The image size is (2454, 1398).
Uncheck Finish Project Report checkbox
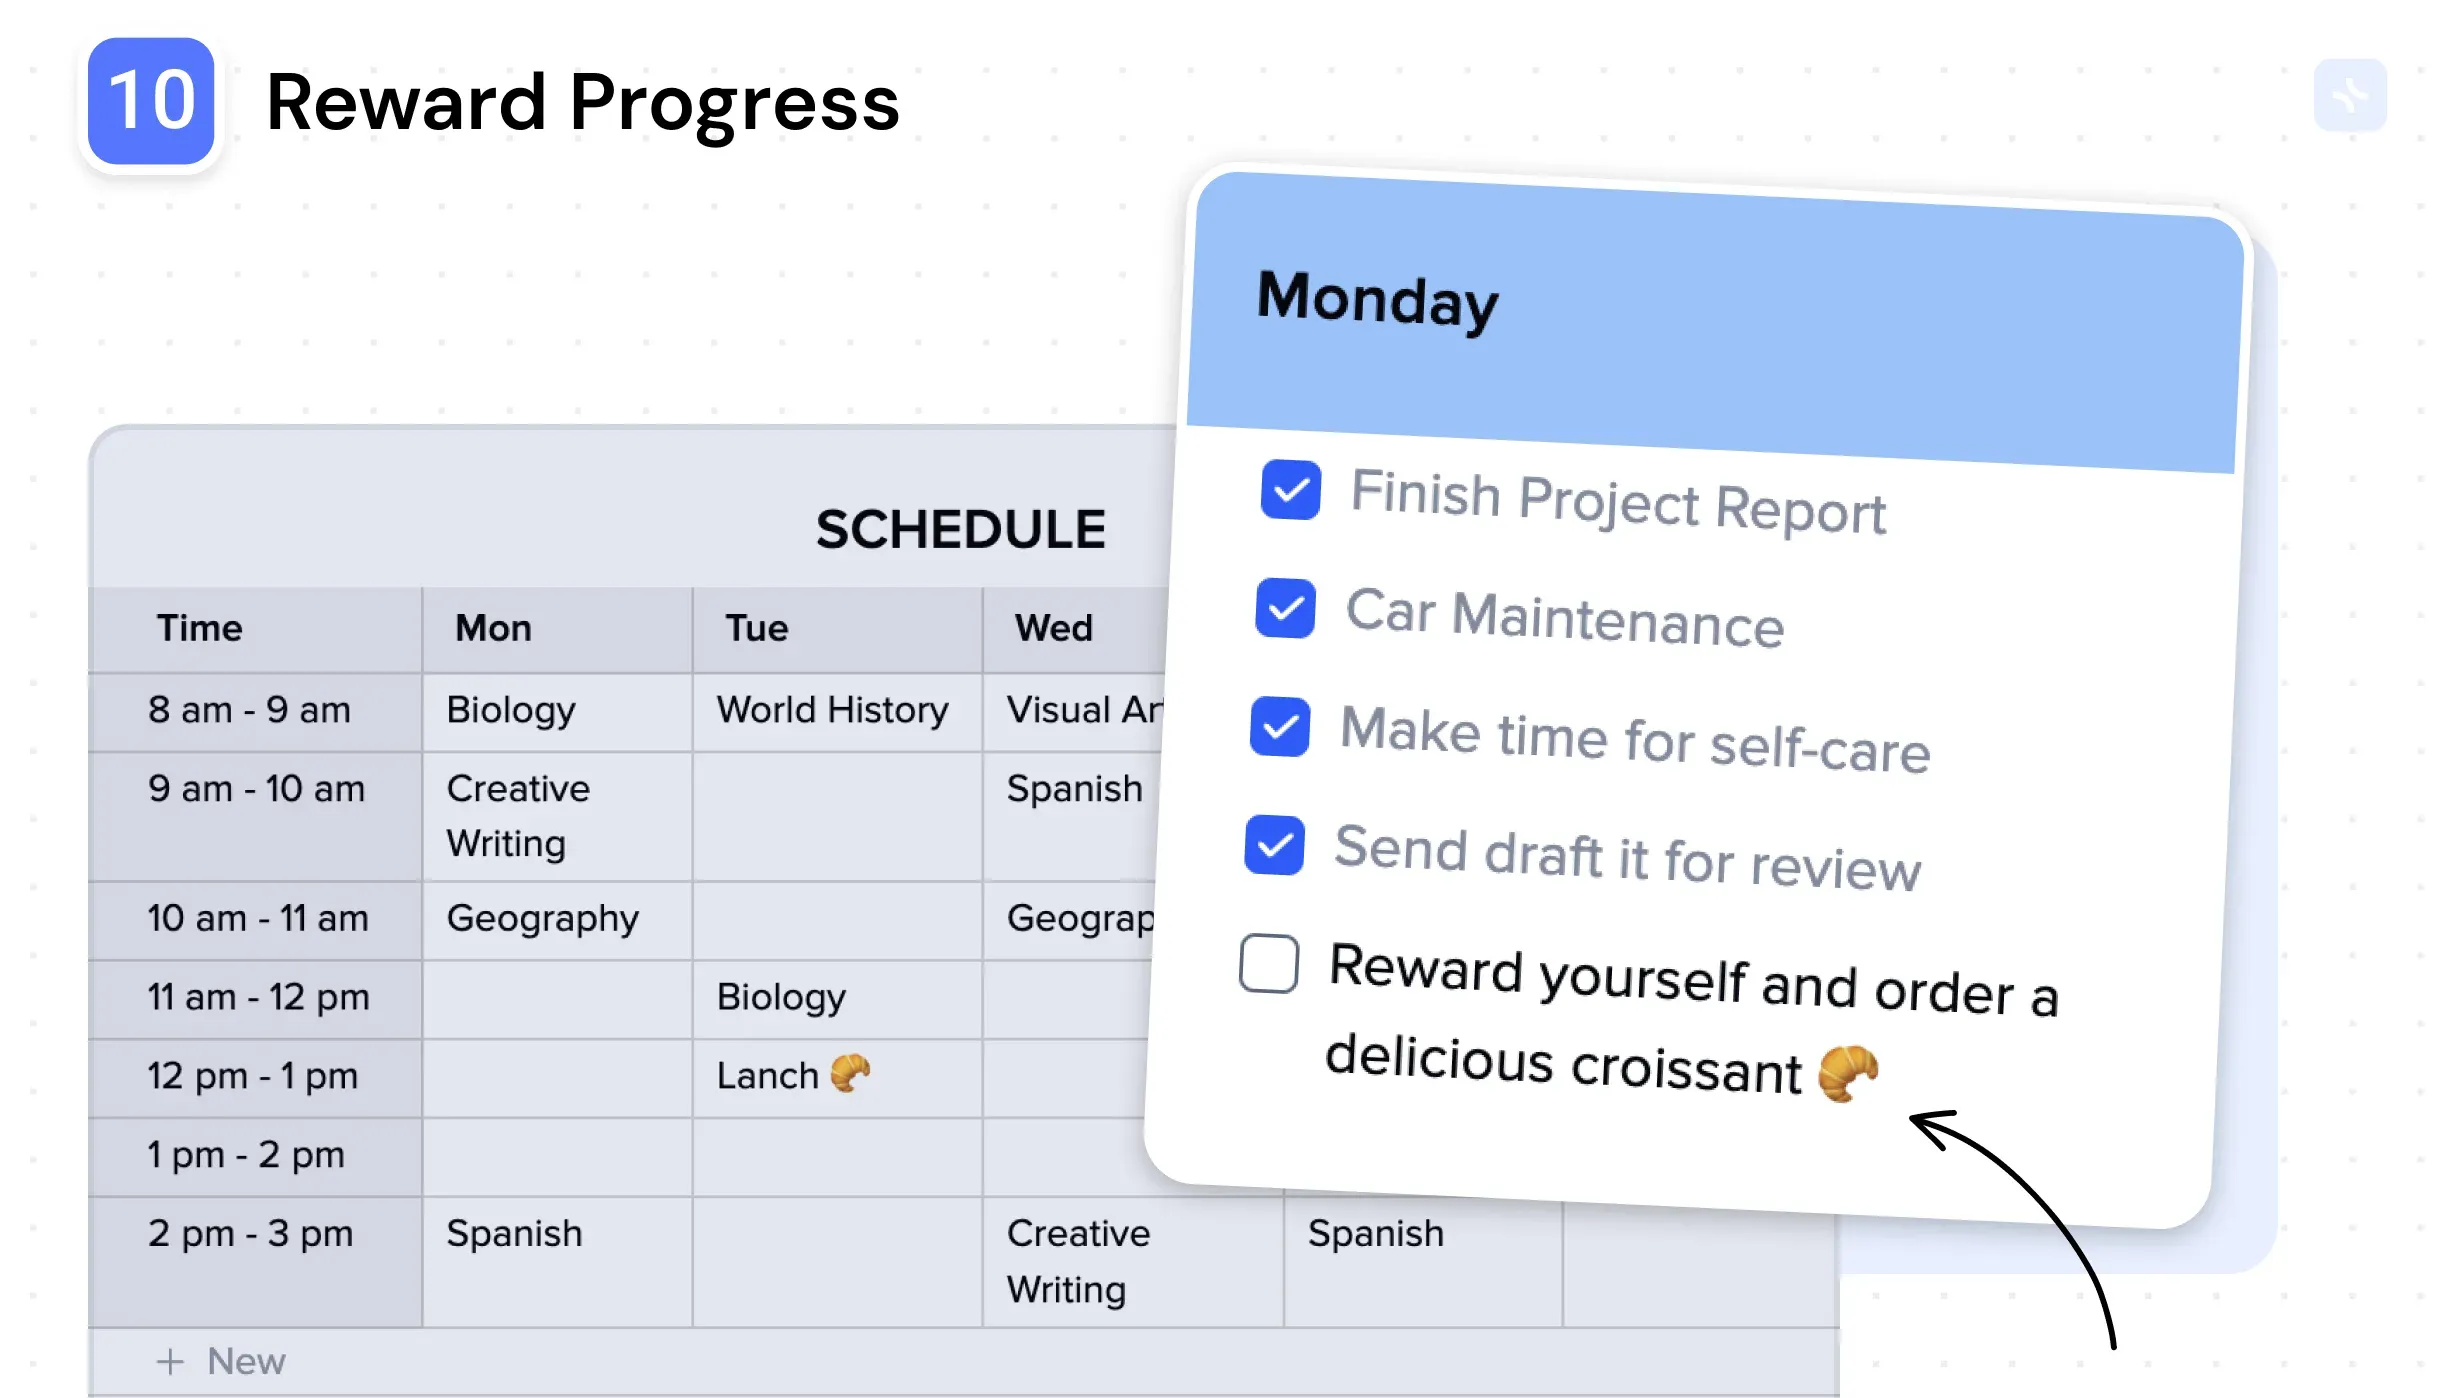coord(1291,490)
